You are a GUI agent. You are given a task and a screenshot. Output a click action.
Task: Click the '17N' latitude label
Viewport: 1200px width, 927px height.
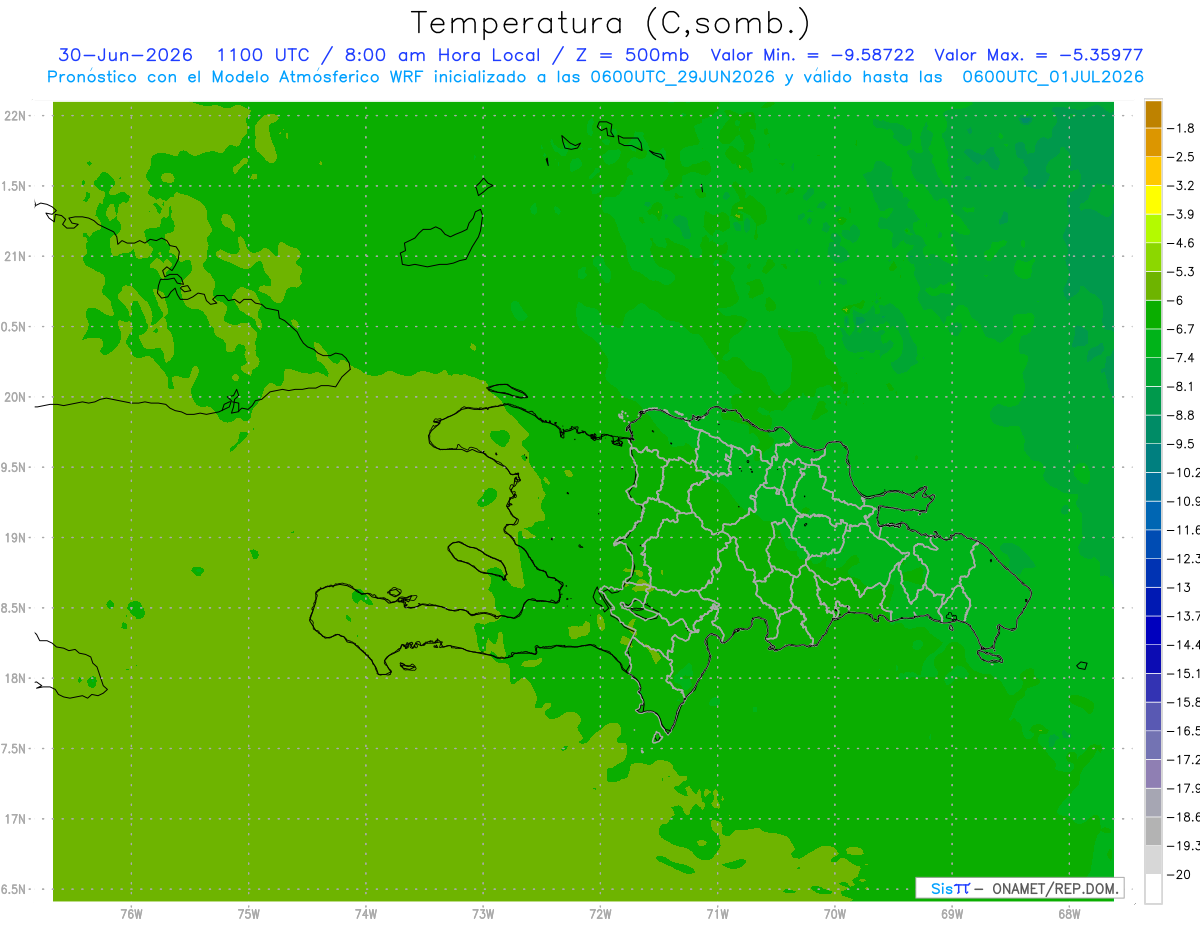pyautogui.click(x=15, y=819)
